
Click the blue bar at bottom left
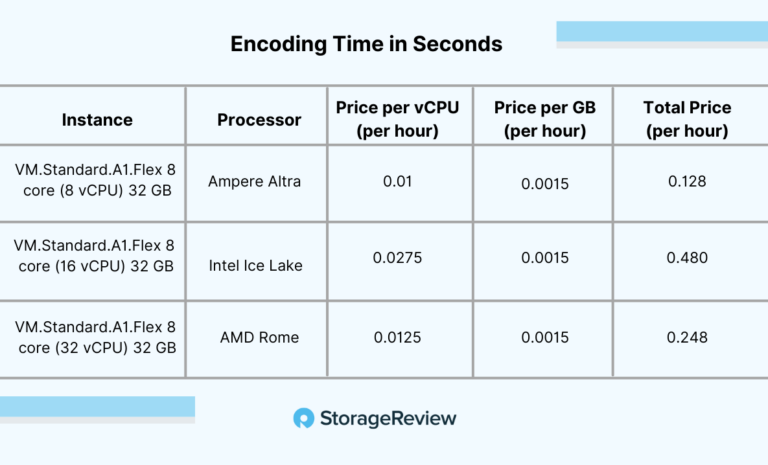coord(97,407)
